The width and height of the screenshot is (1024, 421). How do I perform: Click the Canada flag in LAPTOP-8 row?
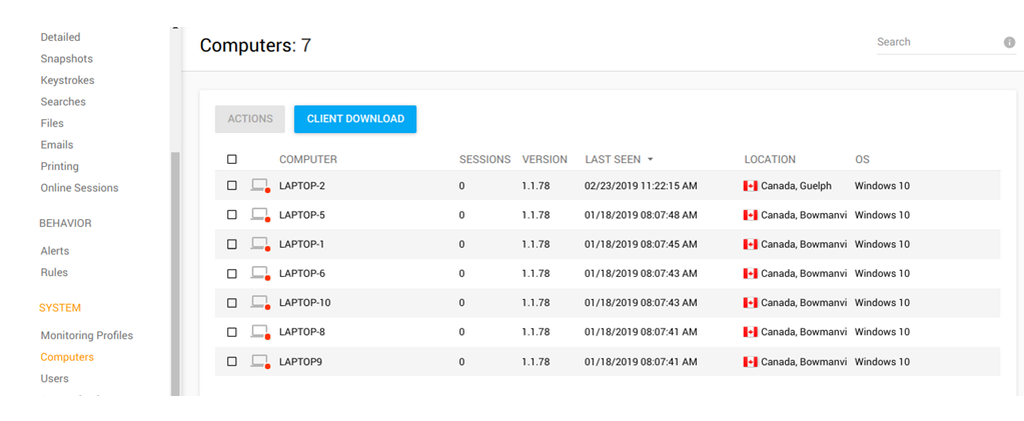750,332
